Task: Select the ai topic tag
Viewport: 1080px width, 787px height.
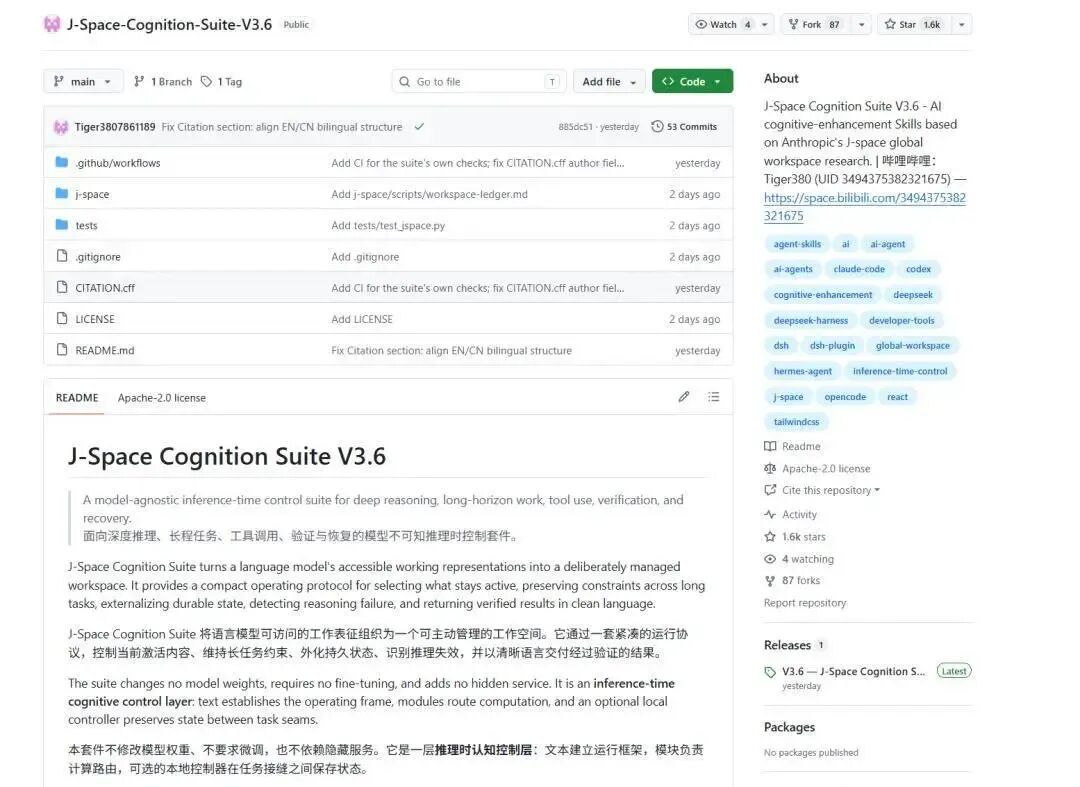Action: click(845, 244)
